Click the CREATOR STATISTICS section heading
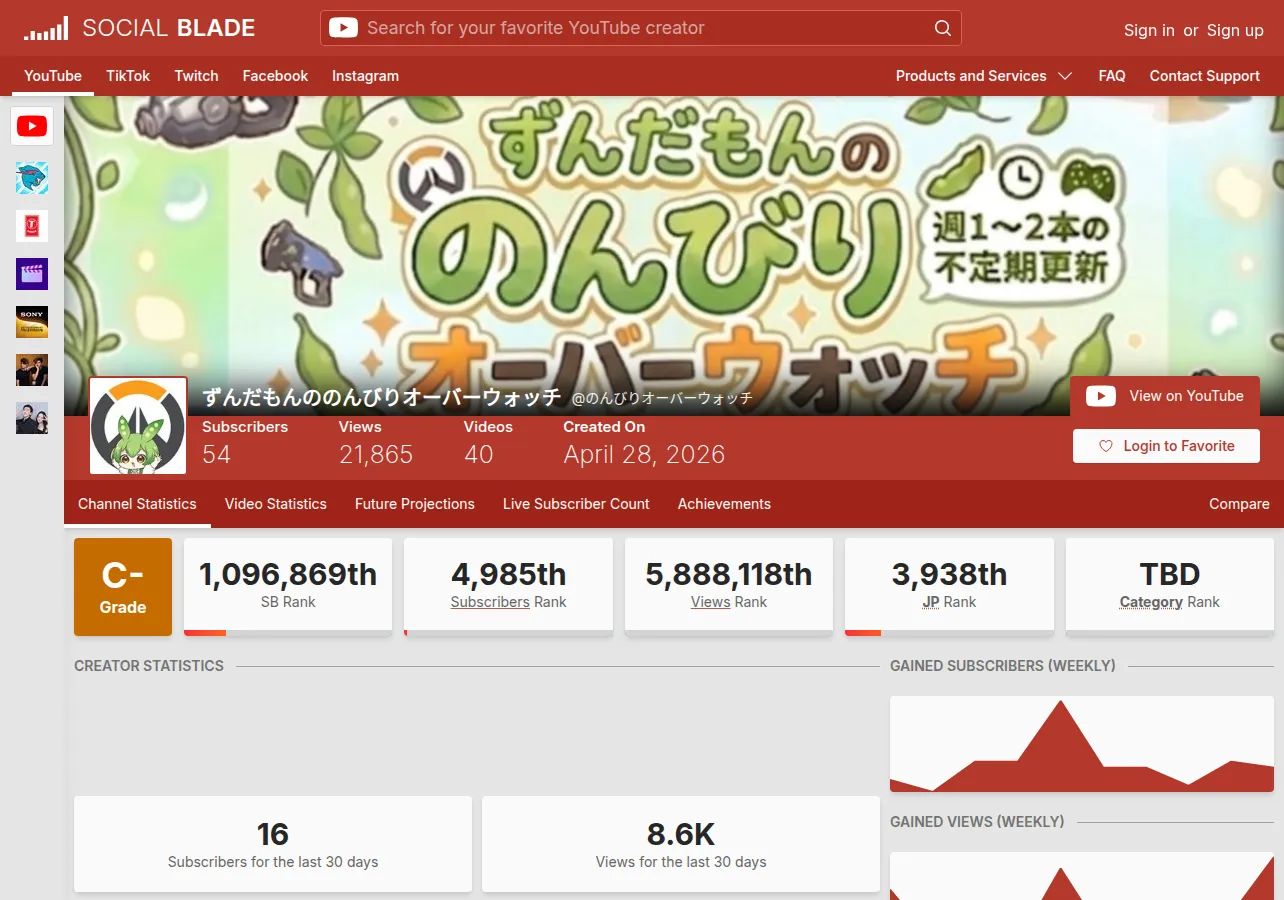Viewport: 1284px width, 900px height. tap(149, 666)
